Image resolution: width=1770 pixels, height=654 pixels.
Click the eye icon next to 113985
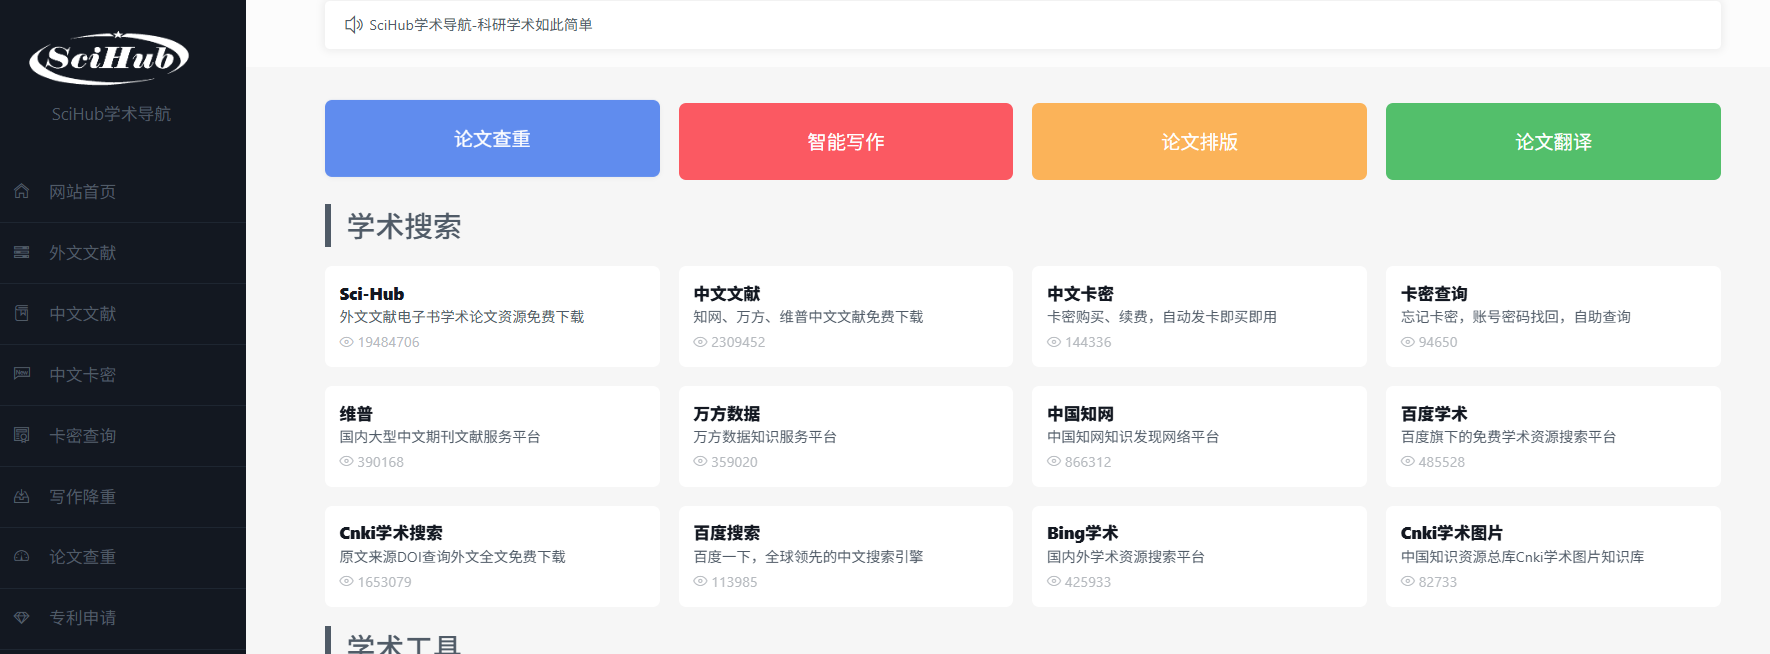(701, 582)
